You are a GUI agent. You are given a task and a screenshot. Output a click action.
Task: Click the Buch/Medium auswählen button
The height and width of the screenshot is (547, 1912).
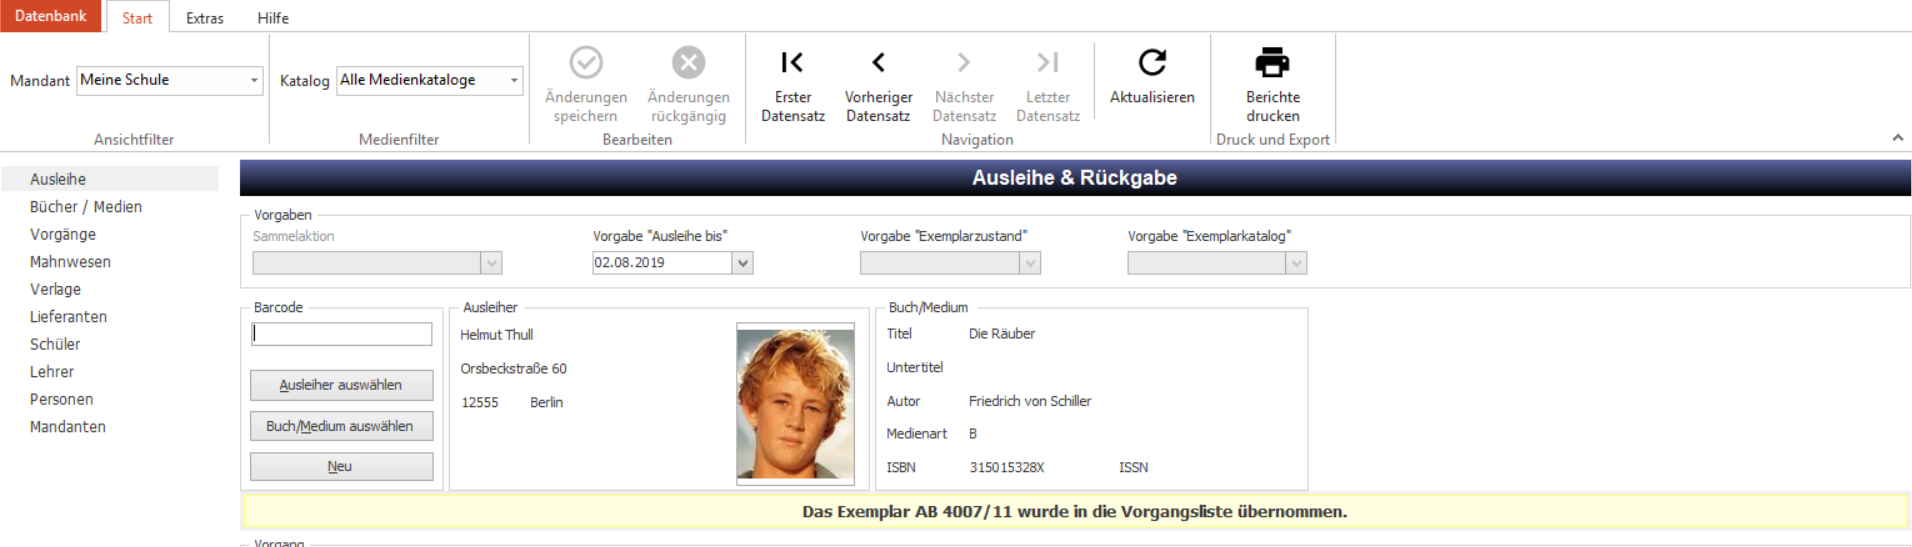pos(341,426)
